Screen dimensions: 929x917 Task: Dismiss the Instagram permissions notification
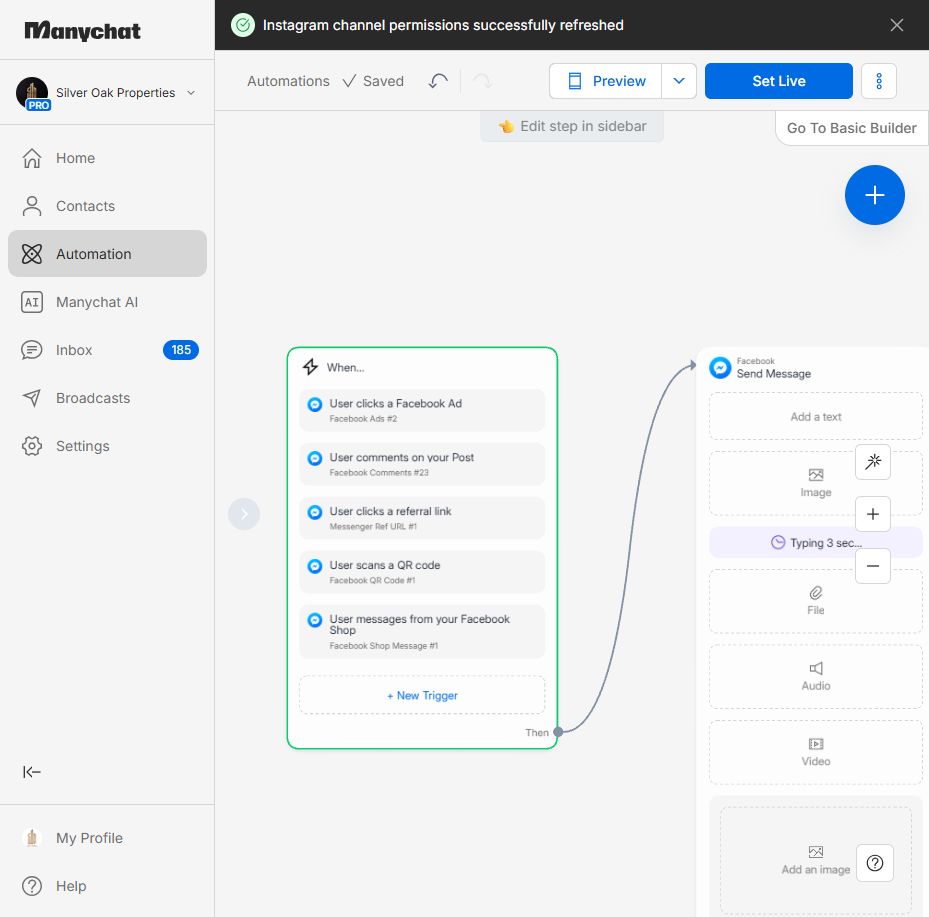pyautogui.click(x=896, y=25)
